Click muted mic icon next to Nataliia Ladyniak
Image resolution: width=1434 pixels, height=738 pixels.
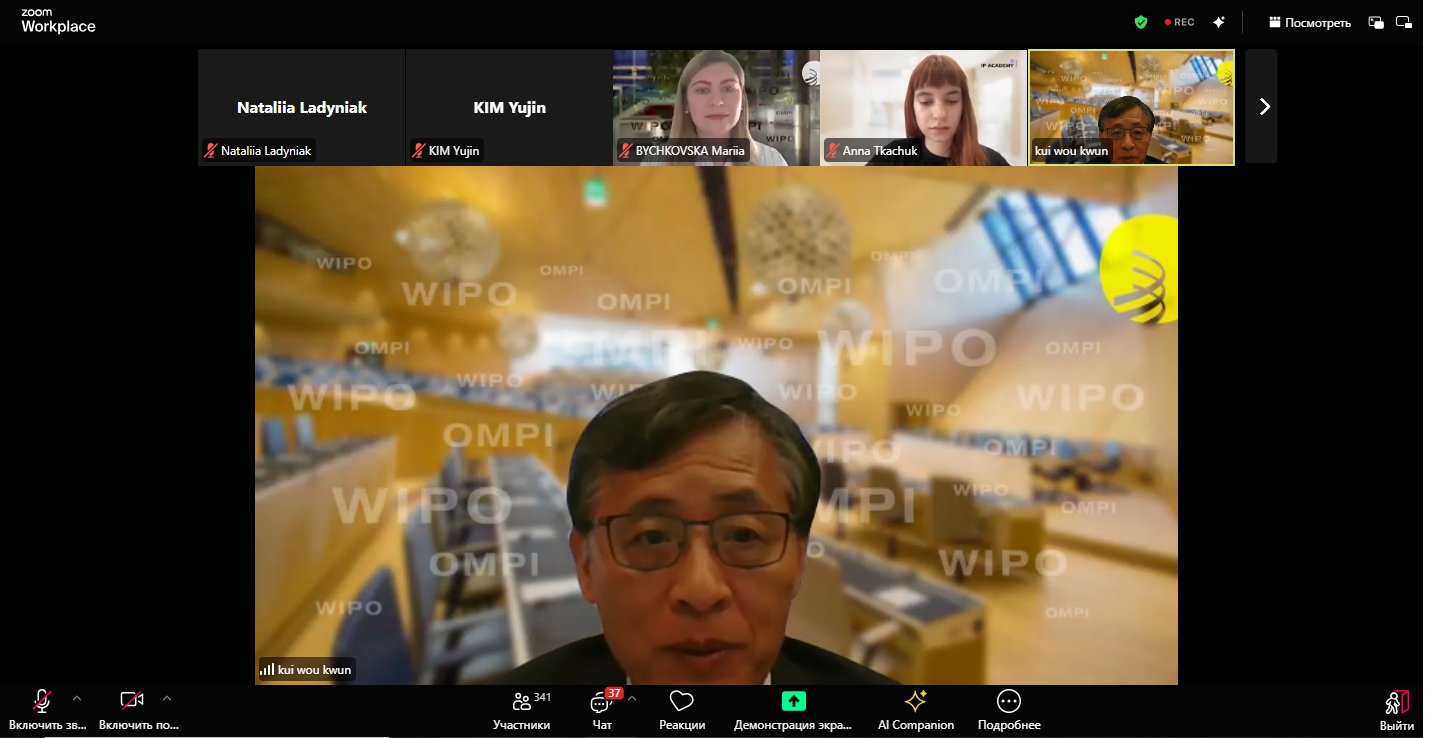[211, 151]
